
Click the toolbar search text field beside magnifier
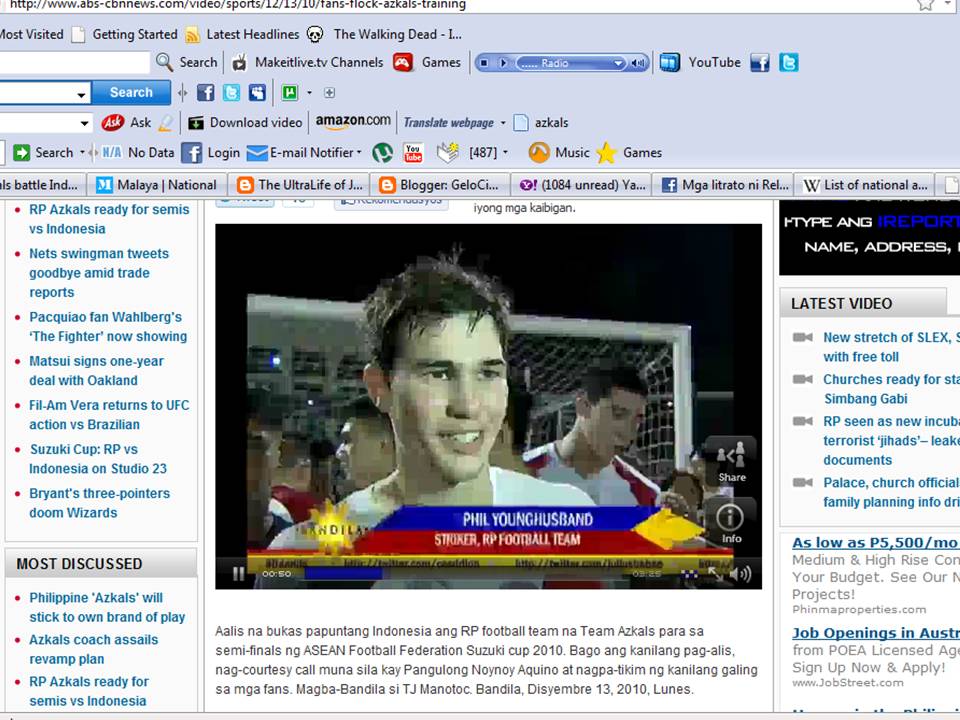(73, 62)
